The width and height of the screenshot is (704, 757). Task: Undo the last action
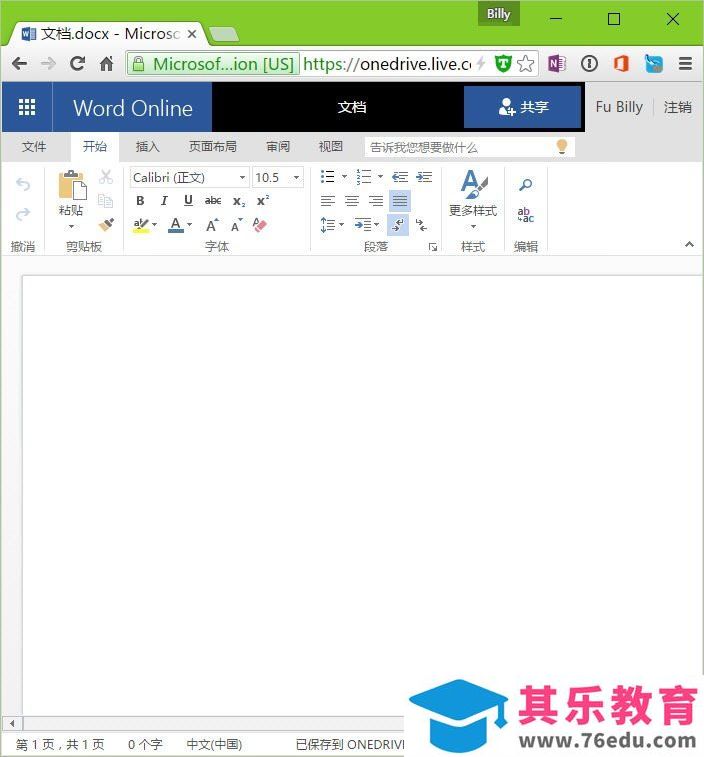pyautogui.click(x=23, y=184)
